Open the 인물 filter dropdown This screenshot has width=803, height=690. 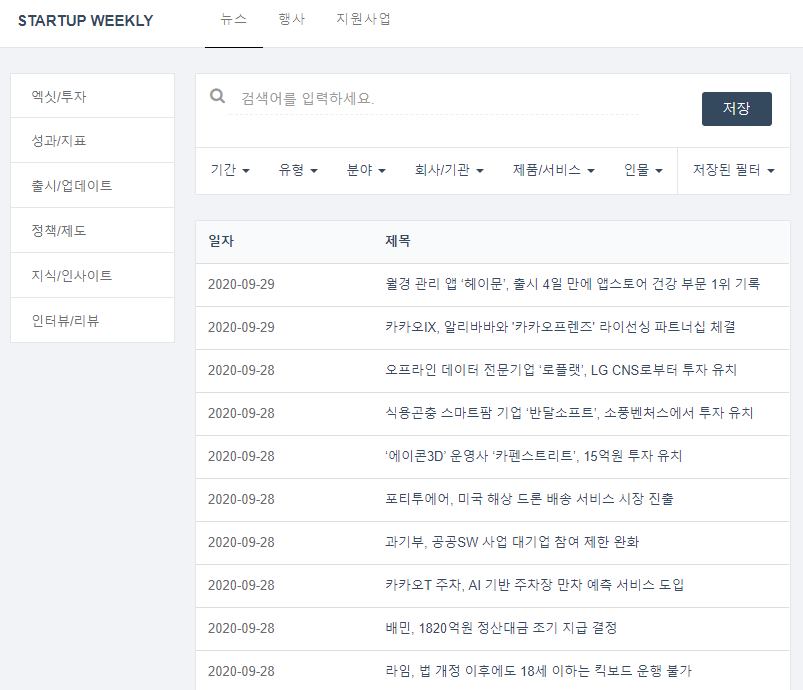pyautogui.click(x=643, y=170)
